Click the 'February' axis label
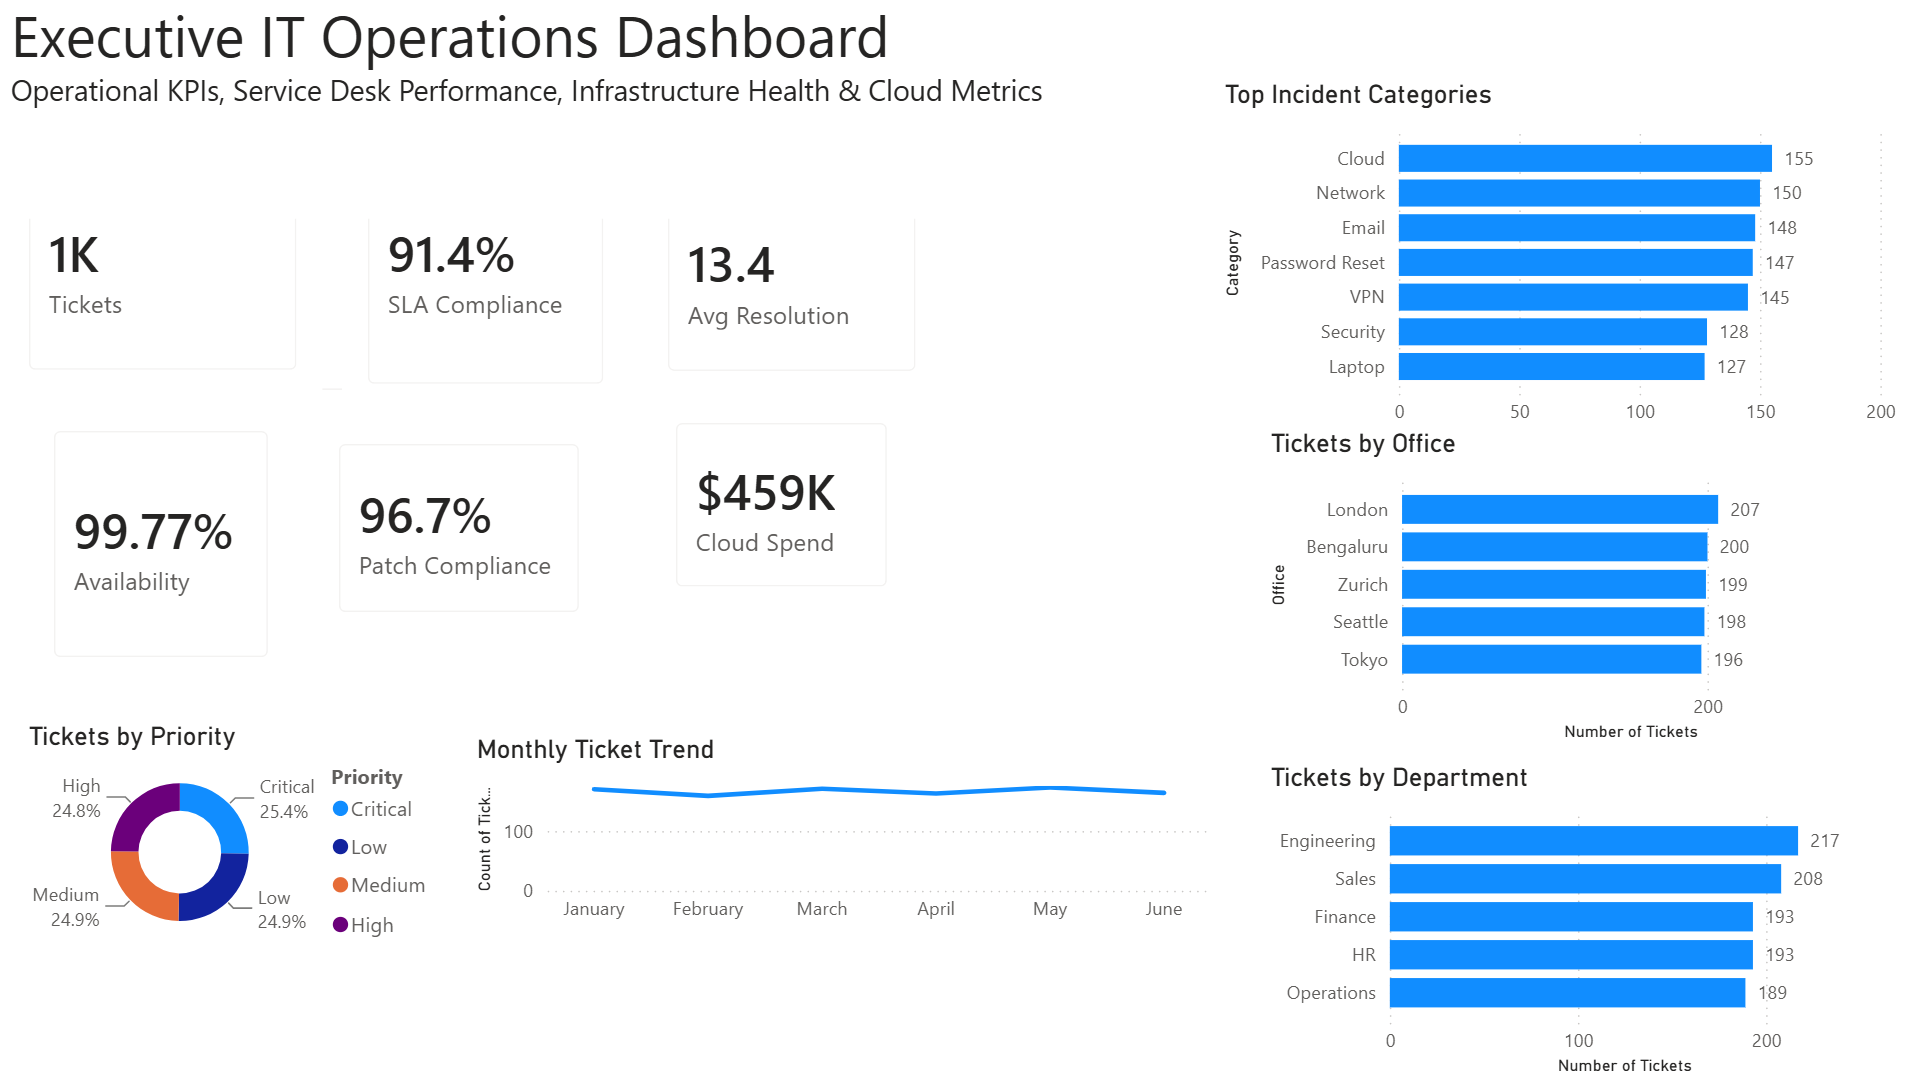This screenshot has height=1088, width=1922. click(708, 909)
